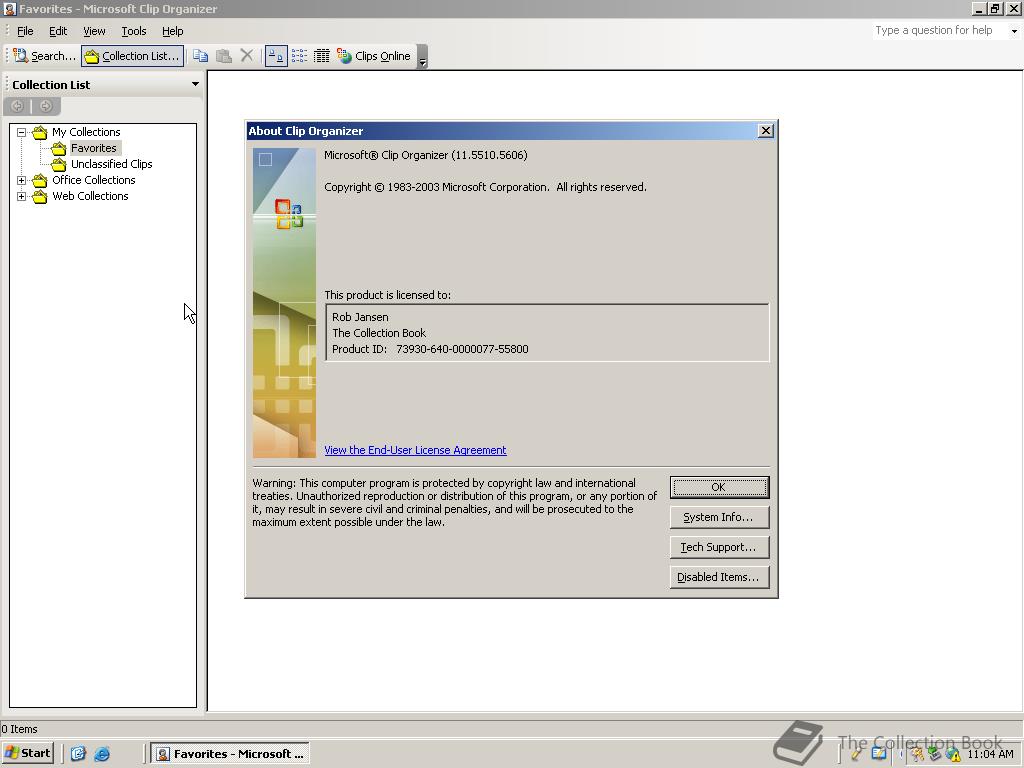Click the 11:04 AM clock
This screenshot has height=768, width=1024.
[990, 754]
